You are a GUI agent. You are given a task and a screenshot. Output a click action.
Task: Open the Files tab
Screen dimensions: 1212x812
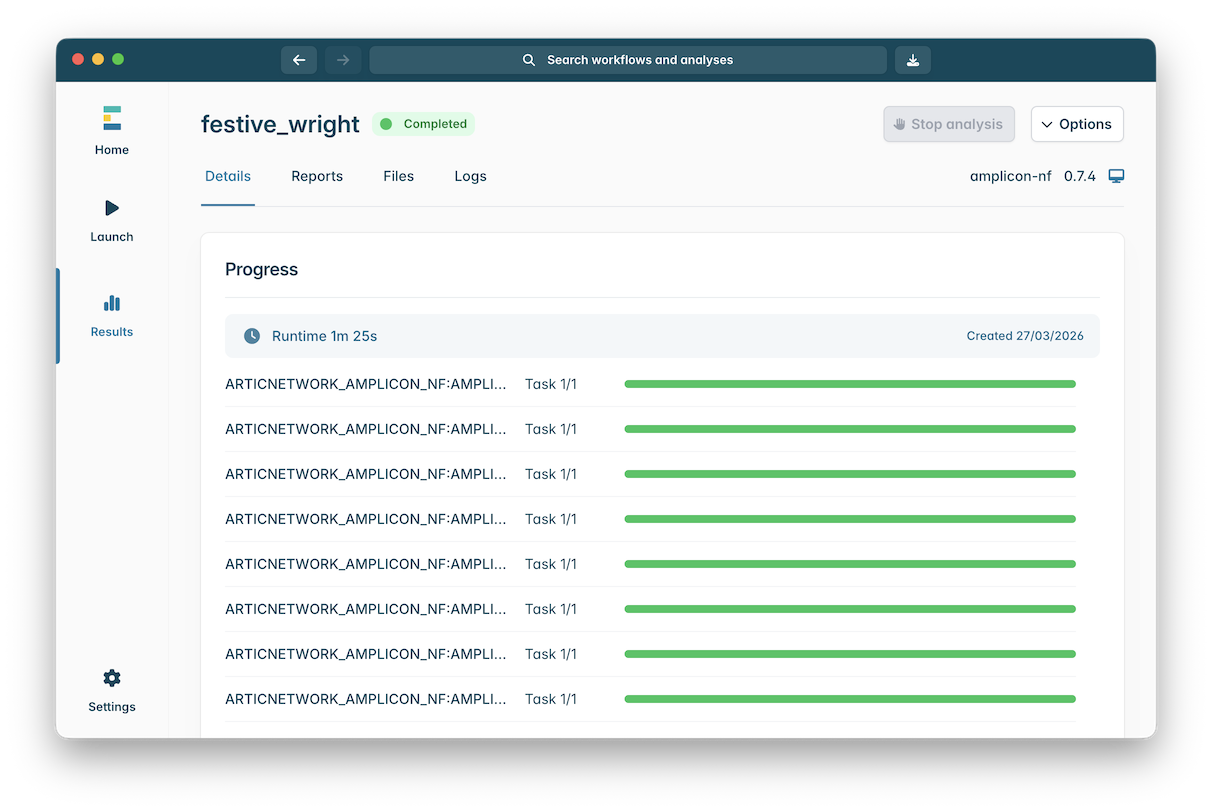click(398, 176)
